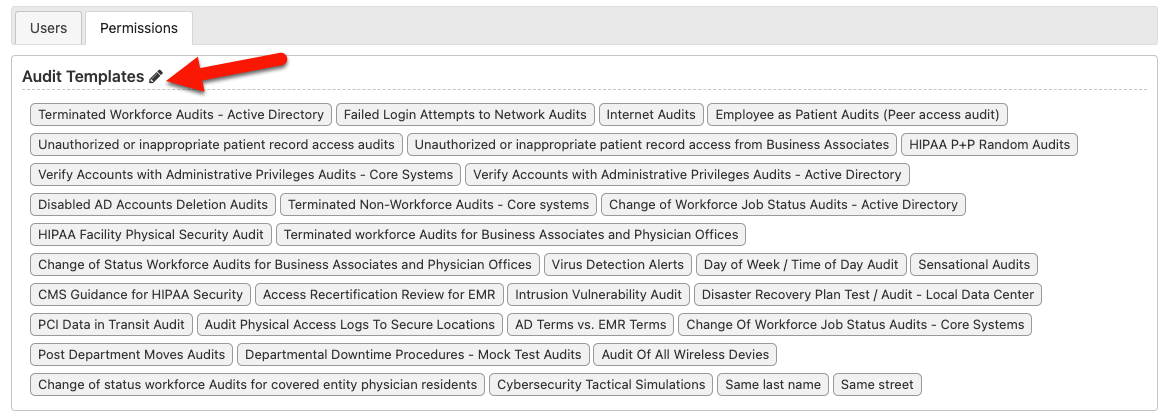Image resolution: width=1166 pixels, height=419 pixels.
Task: Select Intrusion Vulnerability Audit tag
Action: [x=599, y=294]
